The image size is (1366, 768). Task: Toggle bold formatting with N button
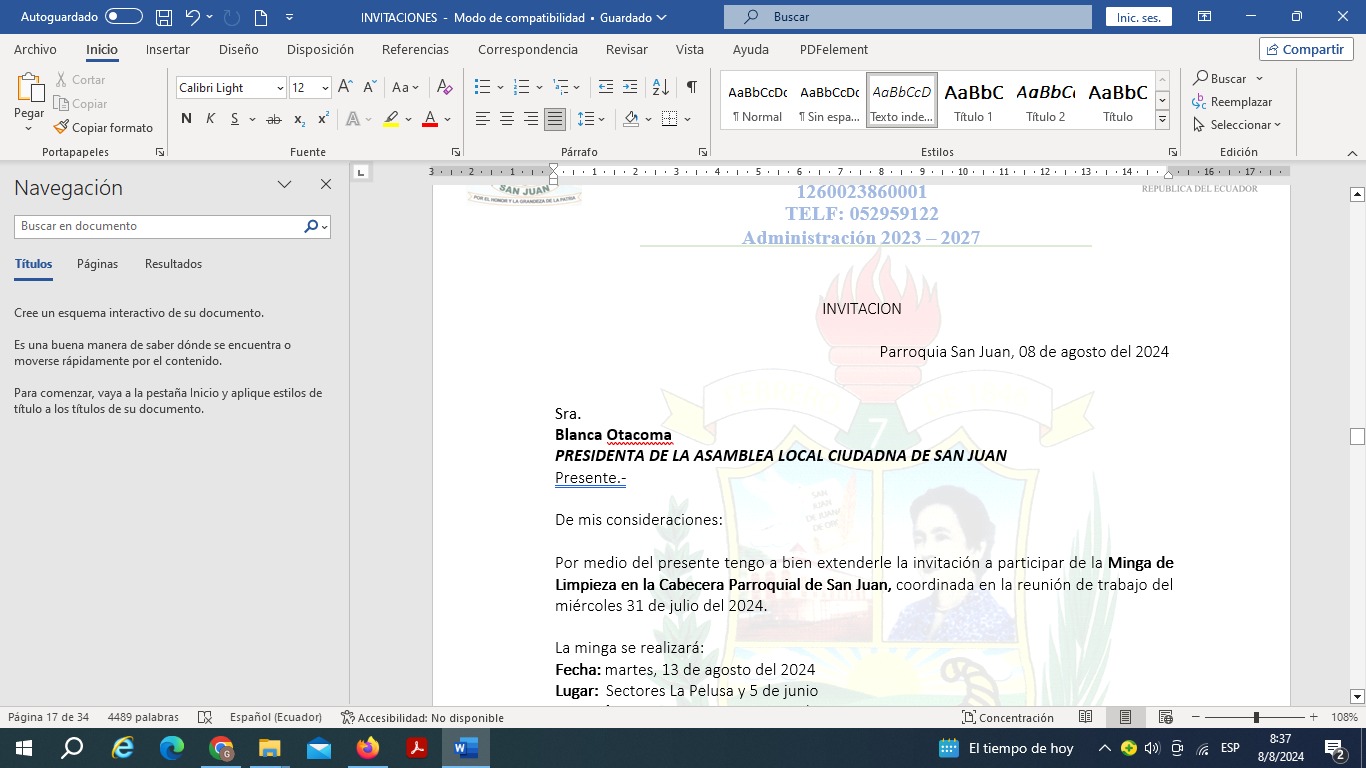[x=186, y=119]
